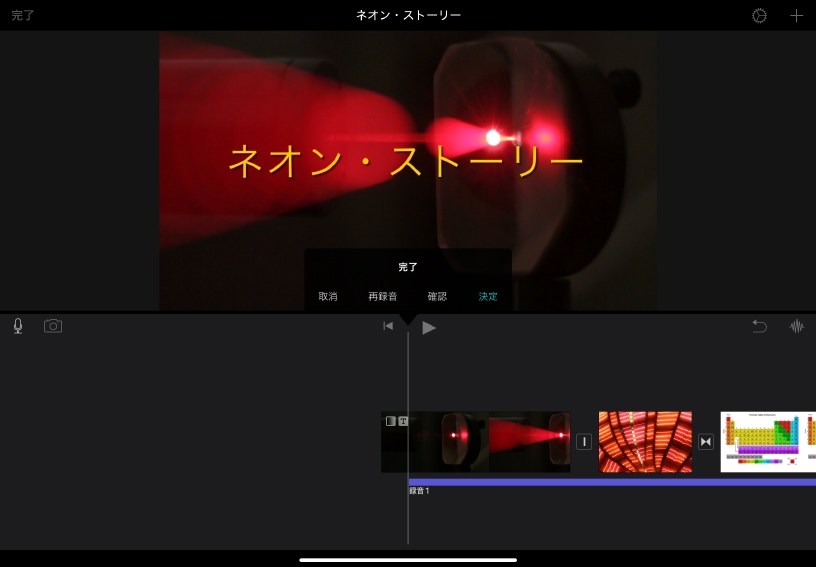Select the purple 録音1 audio track

point(612,482)
